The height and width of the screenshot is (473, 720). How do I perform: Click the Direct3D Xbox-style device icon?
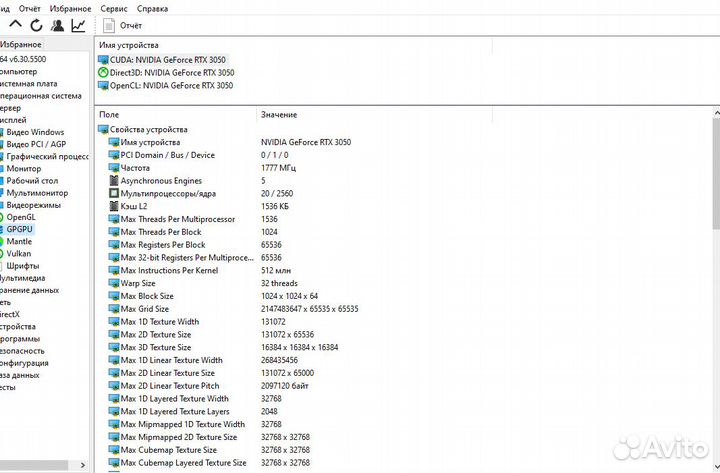click(x=103, y=73)
